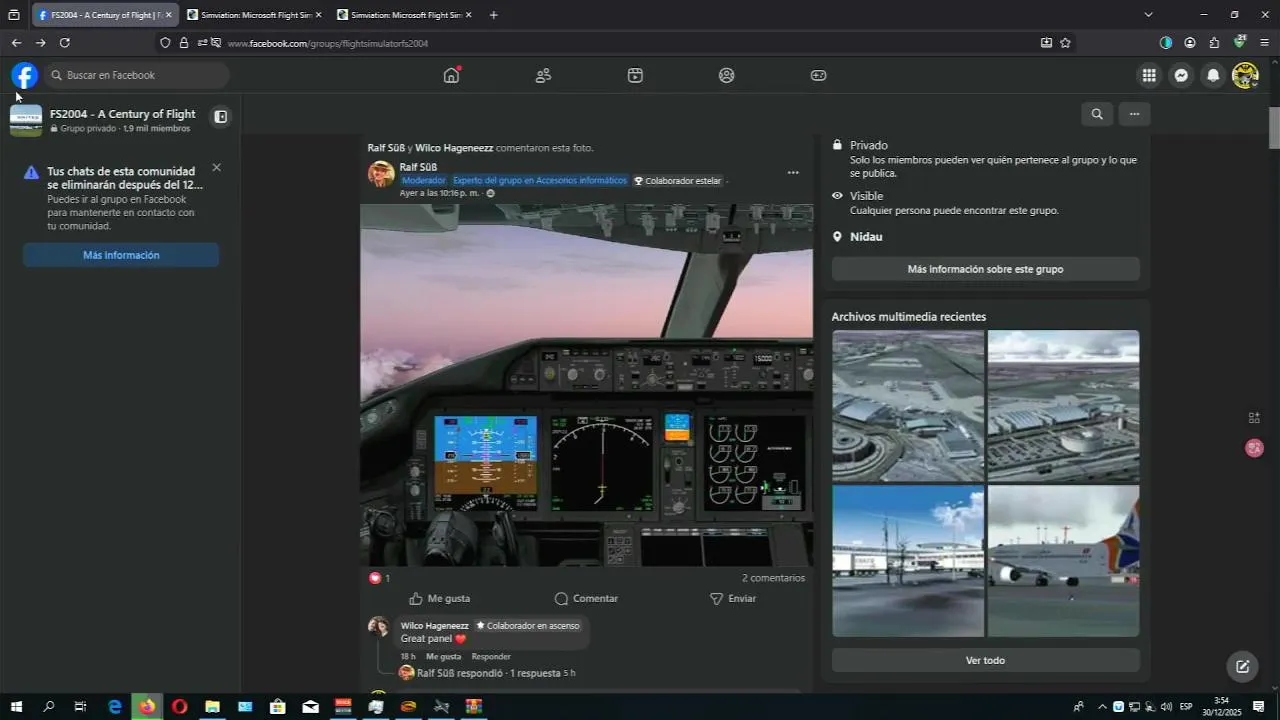Click Ver todo under recent media
The width and height of the screenshot is (1280, 720).
[x=985, y=660]
